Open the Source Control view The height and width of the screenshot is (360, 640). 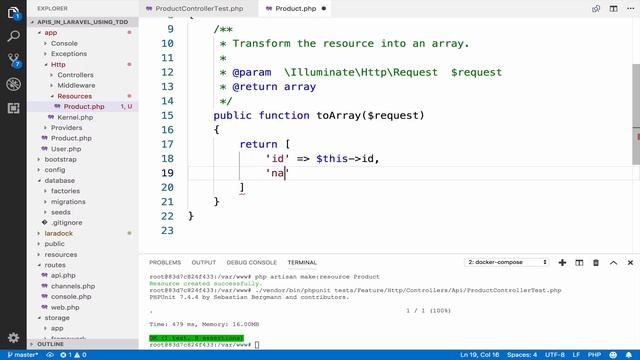click(x=14, y=60)
